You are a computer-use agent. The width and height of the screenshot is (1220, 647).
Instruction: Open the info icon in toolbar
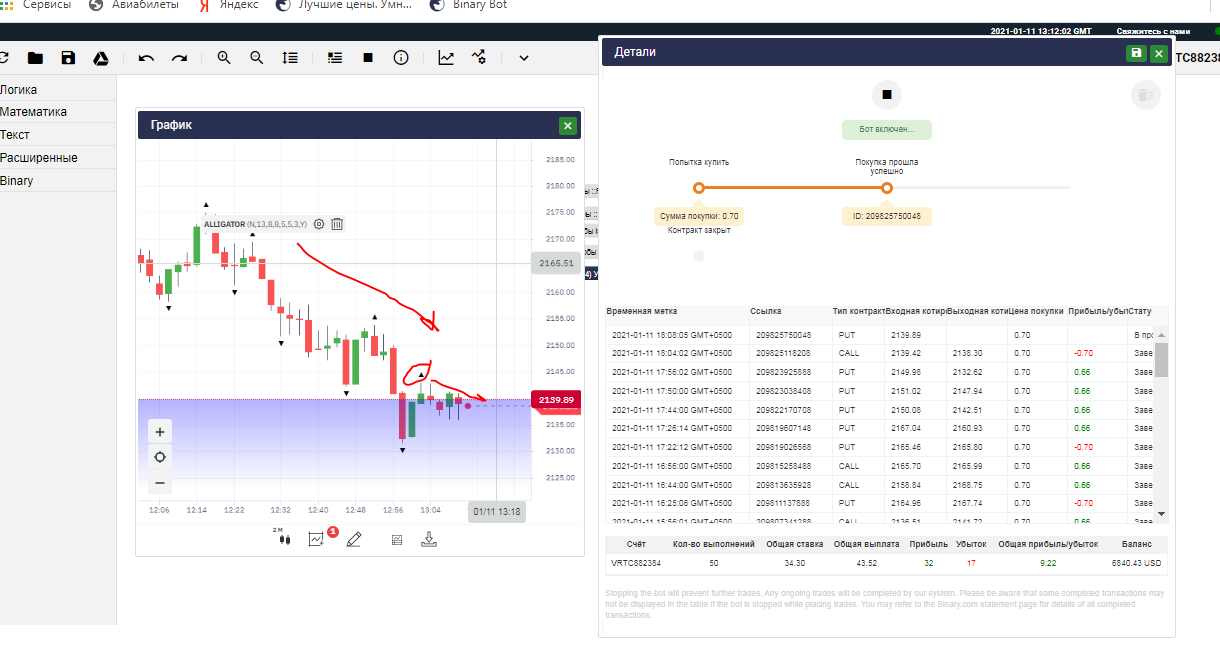click(401, 58)
